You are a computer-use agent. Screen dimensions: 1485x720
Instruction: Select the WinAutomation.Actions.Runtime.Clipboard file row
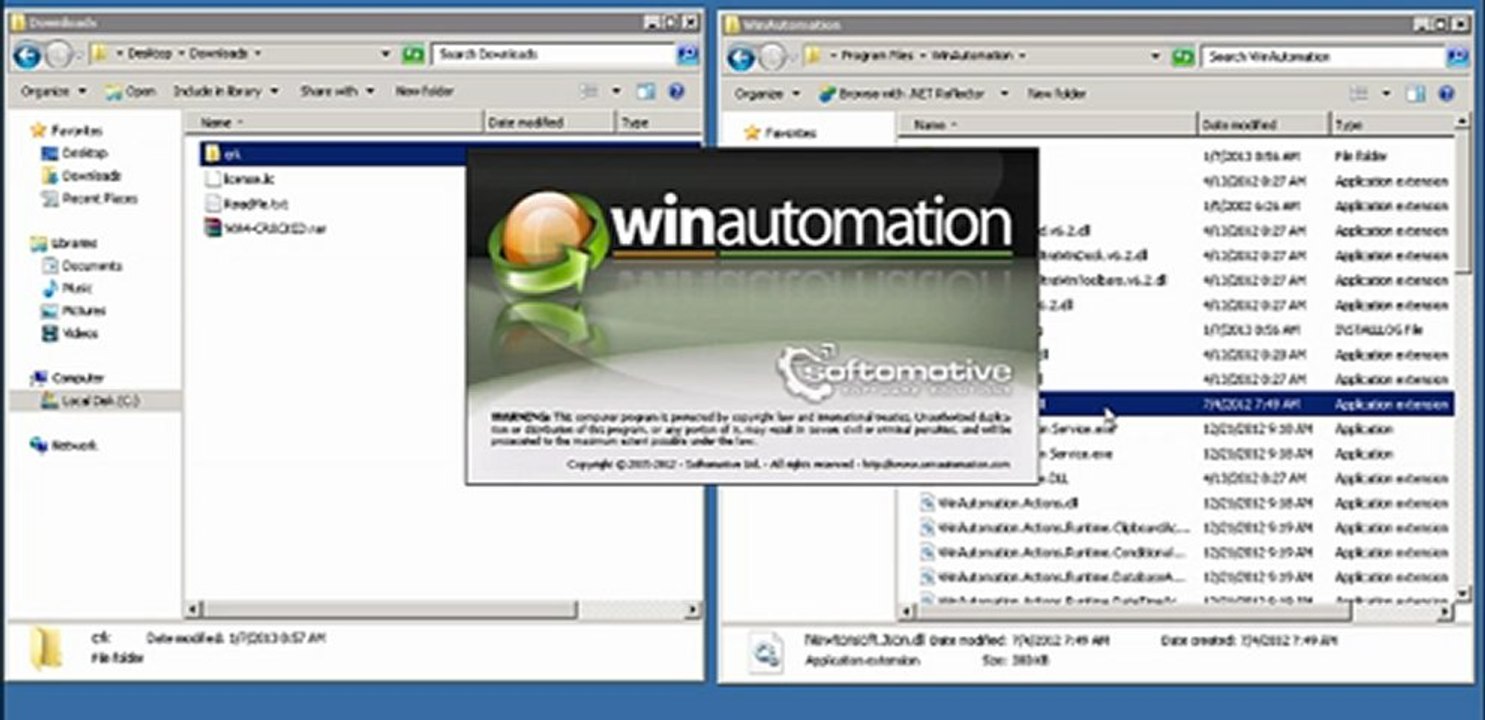tap(1055, 527)
